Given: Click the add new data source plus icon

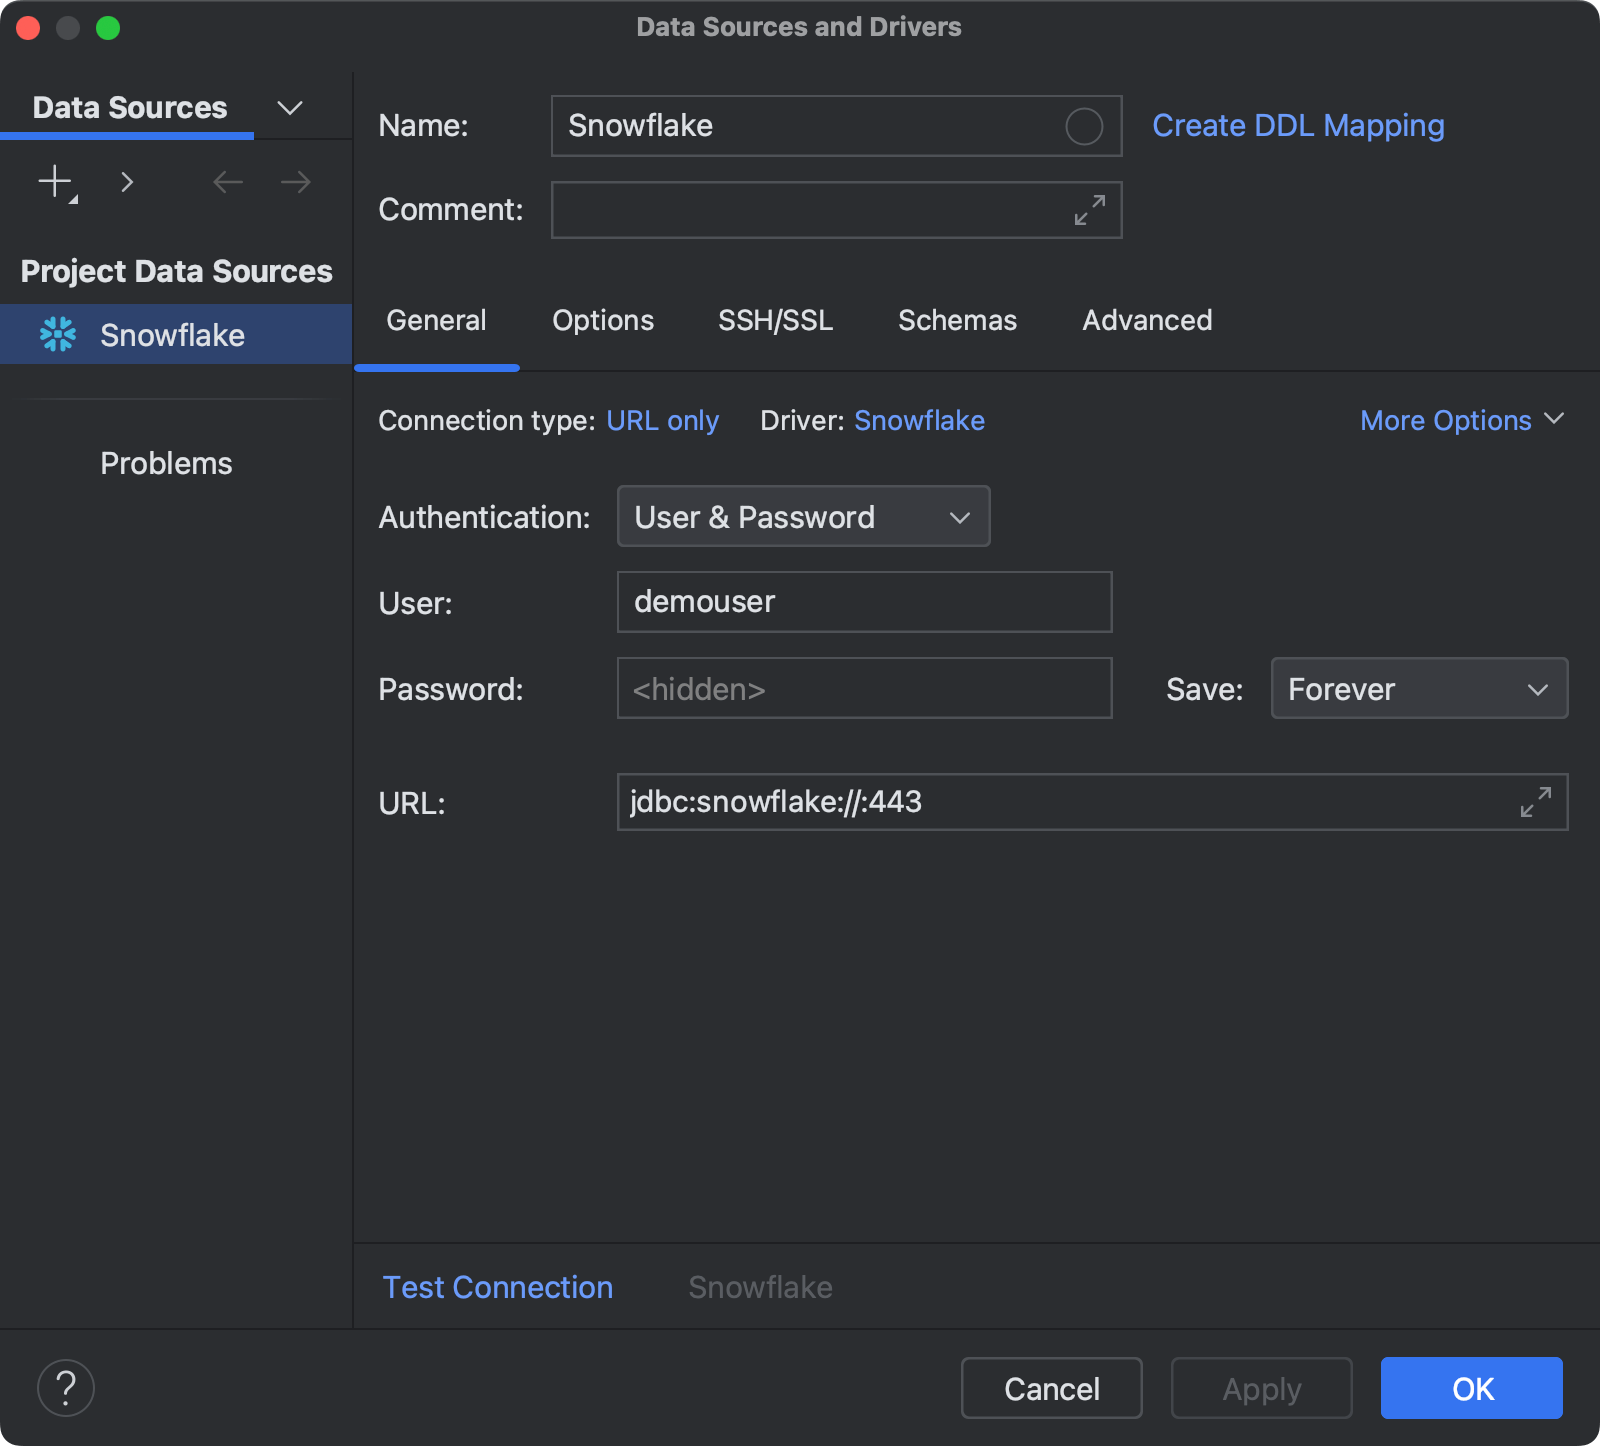Looking at the screenshot, I should click(53, 182).
